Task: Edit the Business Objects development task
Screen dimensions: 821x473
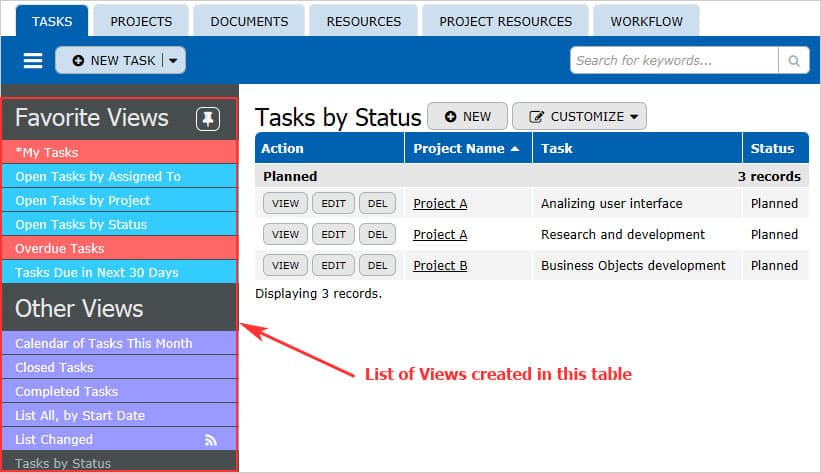Action: click(x=333, y=265)
